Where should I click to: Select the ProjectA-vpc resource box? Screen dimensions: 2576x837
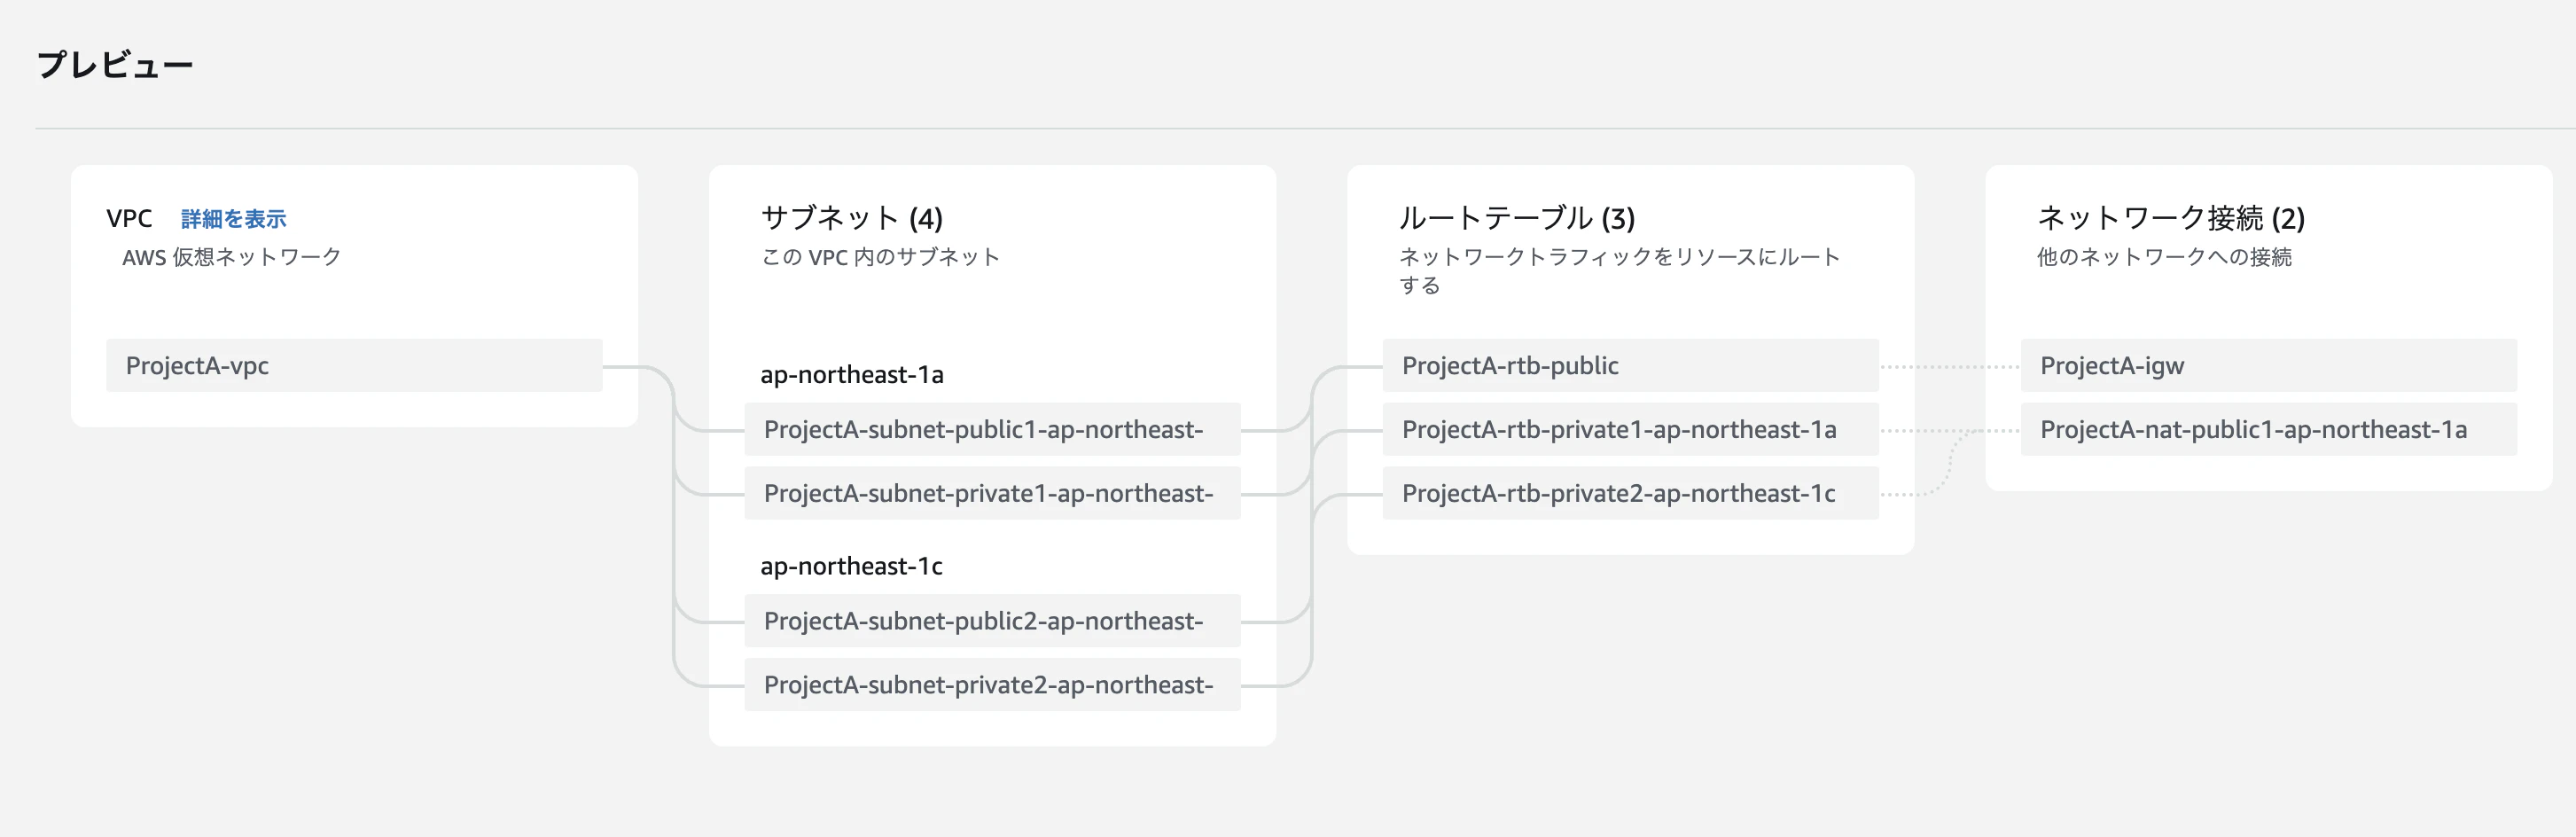point(353,366)
